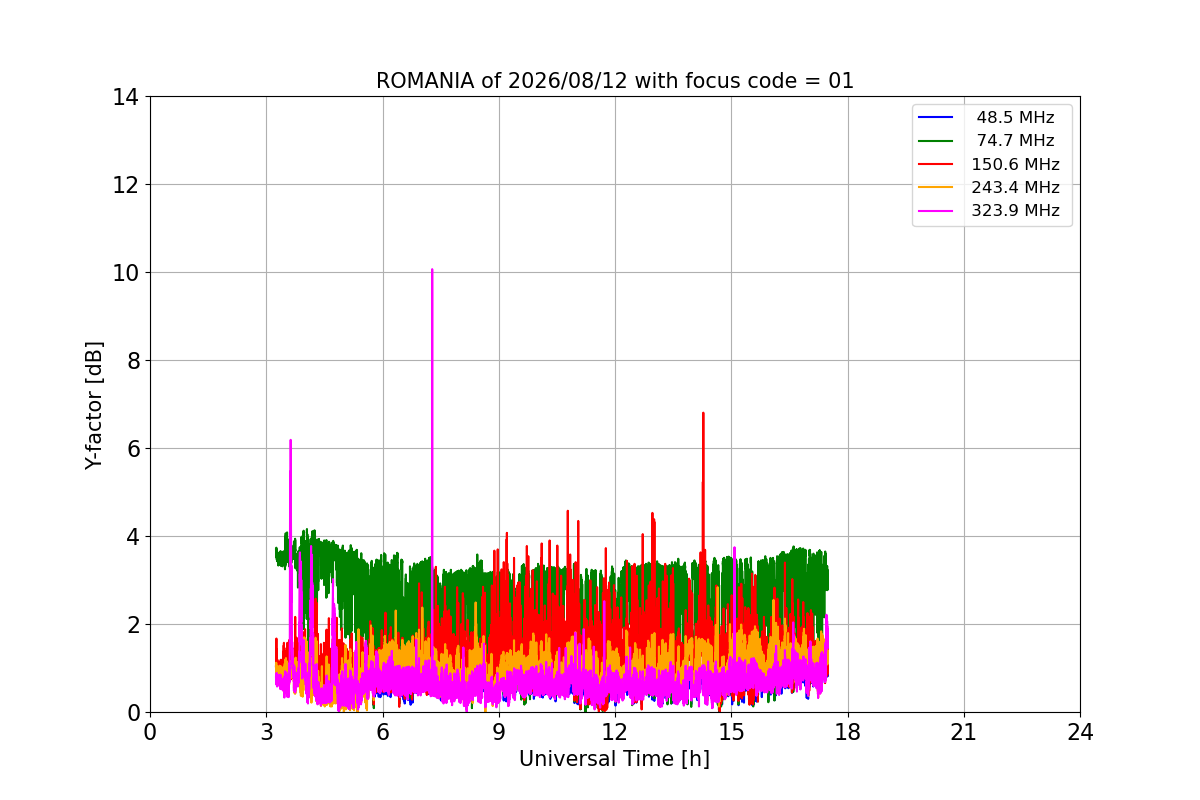Click the Y-factor [dB] axis label
The height and width of the screenshot is (800, 1200).
point(94,404)
